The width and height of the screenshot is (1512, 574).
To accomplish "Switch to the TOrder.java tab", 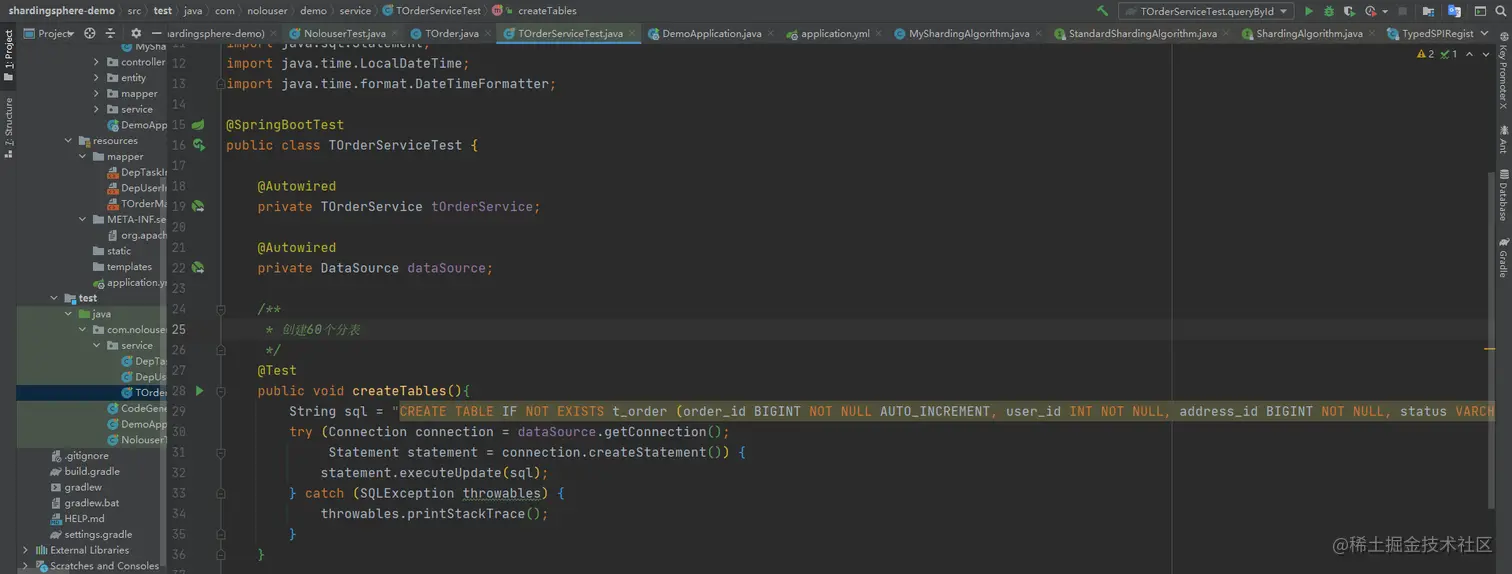I will coord(451,33).
